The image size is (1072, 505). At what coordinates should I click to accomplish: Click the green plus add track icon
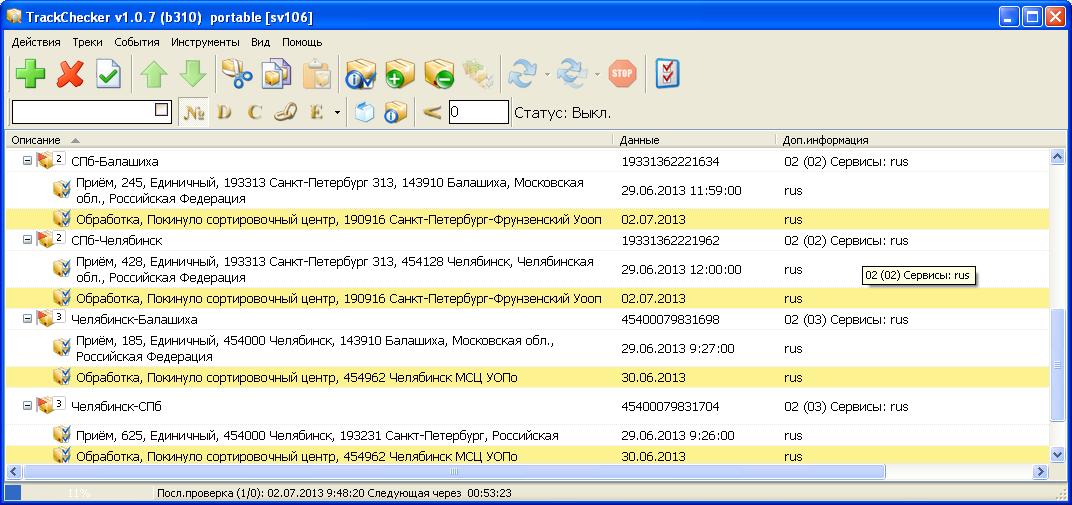(x=30, y=74)
